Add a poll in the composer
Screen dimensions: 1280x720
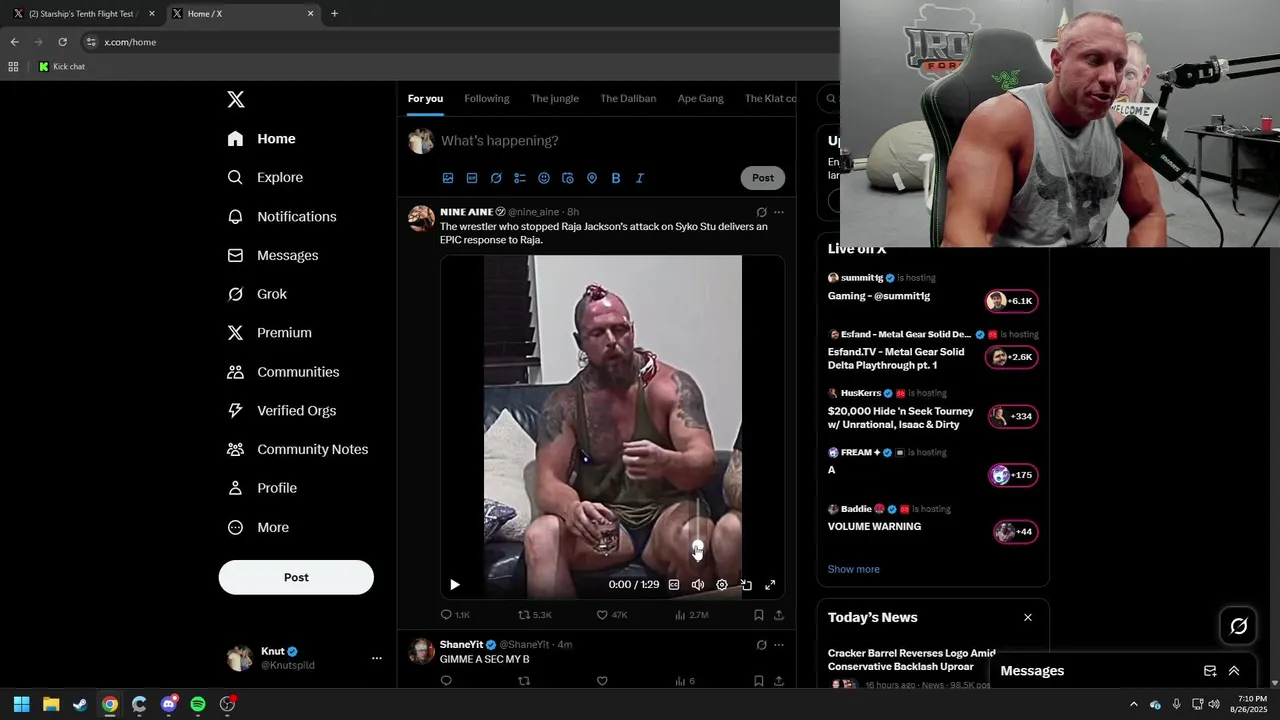pos(520,178)
